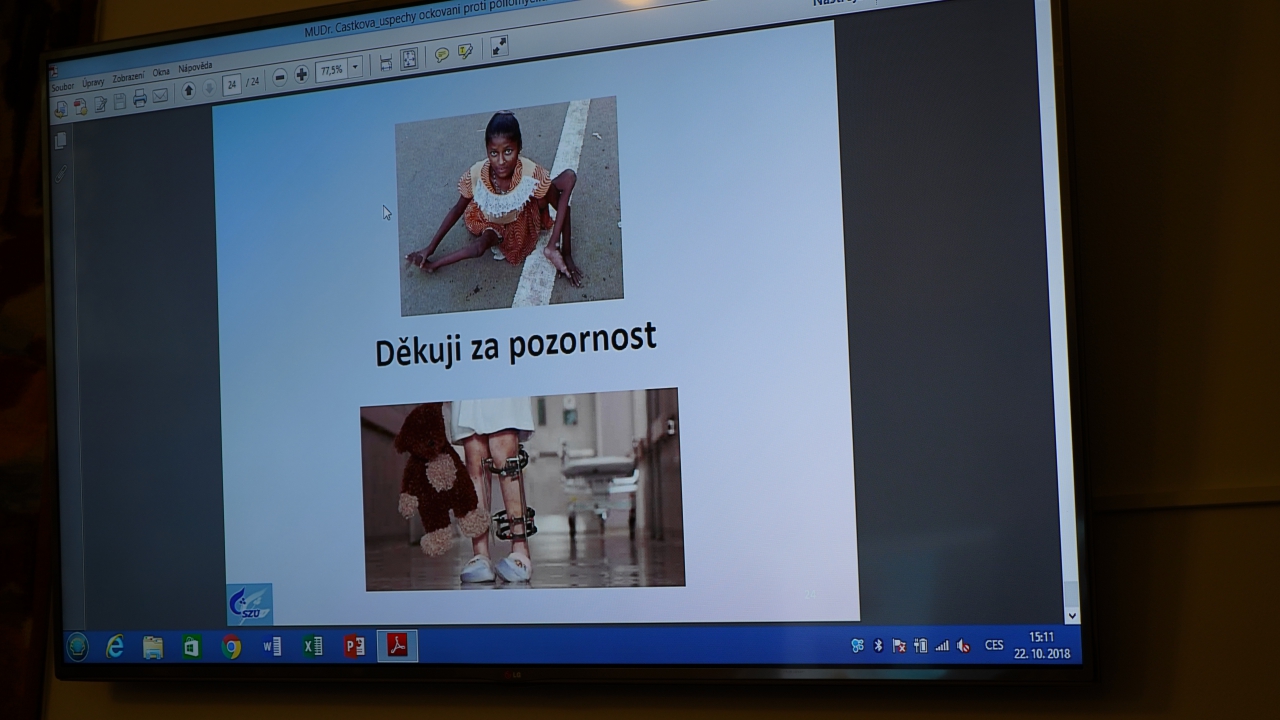Click the Windows Start button
The image size is (1280, 720).
(78, 647)
